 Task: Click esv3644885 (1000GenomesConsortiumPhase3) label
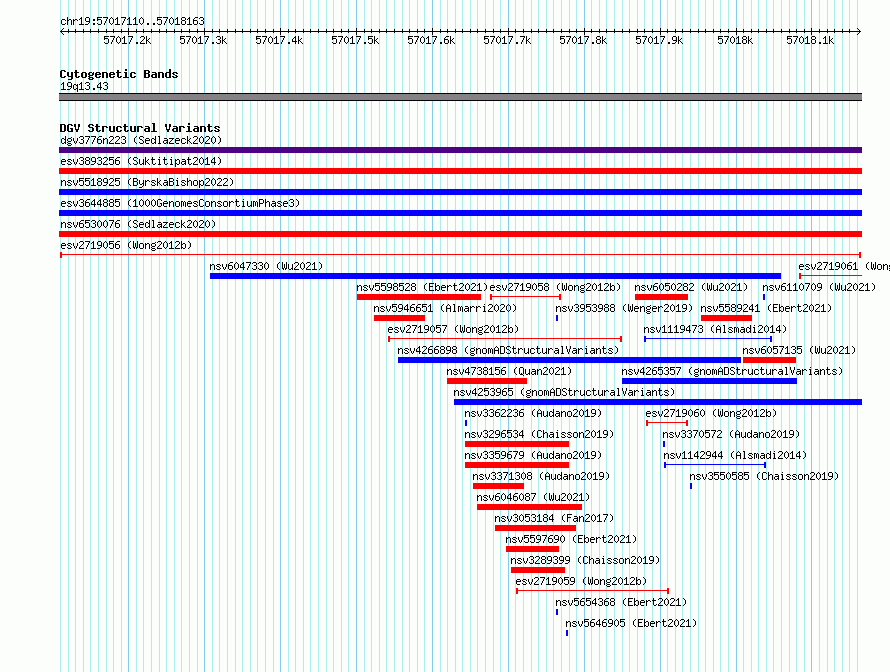click(x=180, y=203)
